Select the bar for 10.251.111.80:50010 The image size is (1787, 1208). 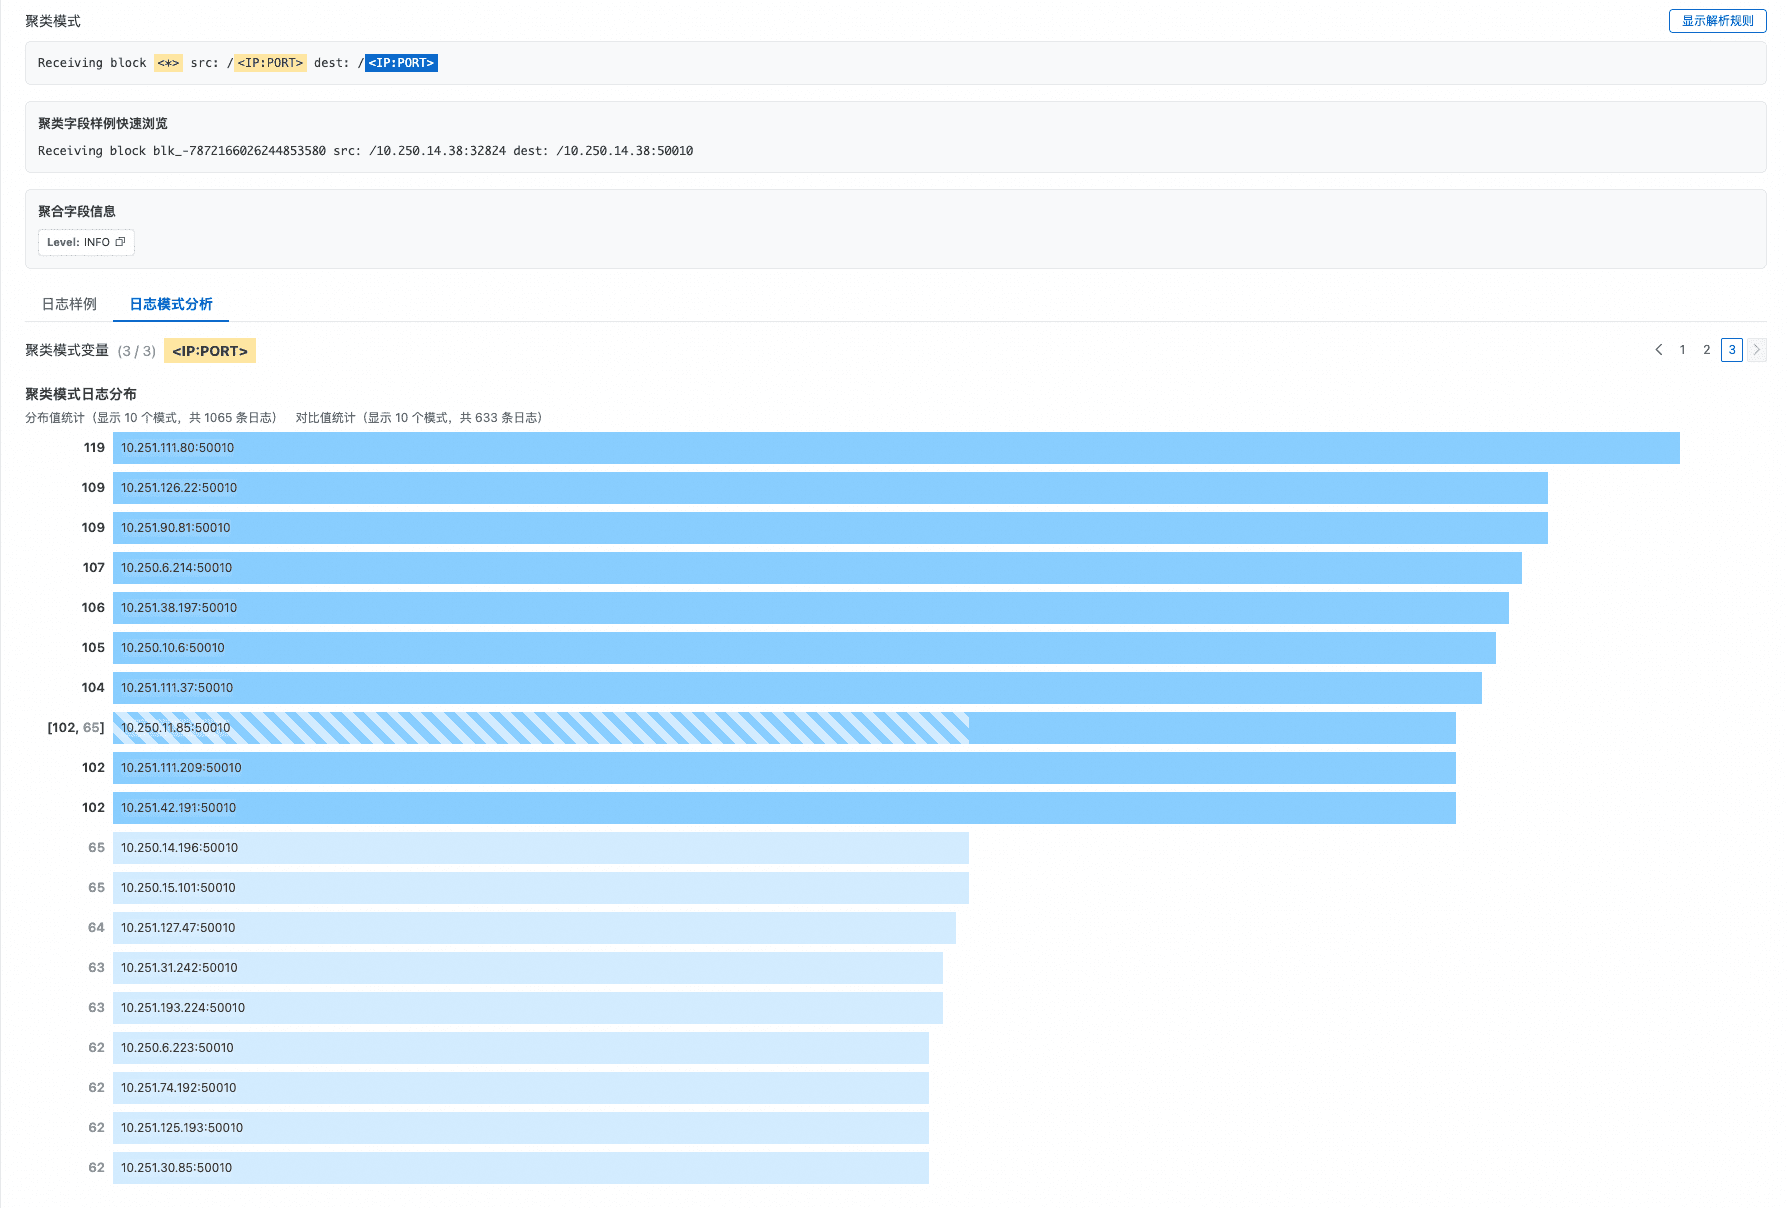point(895,448)
